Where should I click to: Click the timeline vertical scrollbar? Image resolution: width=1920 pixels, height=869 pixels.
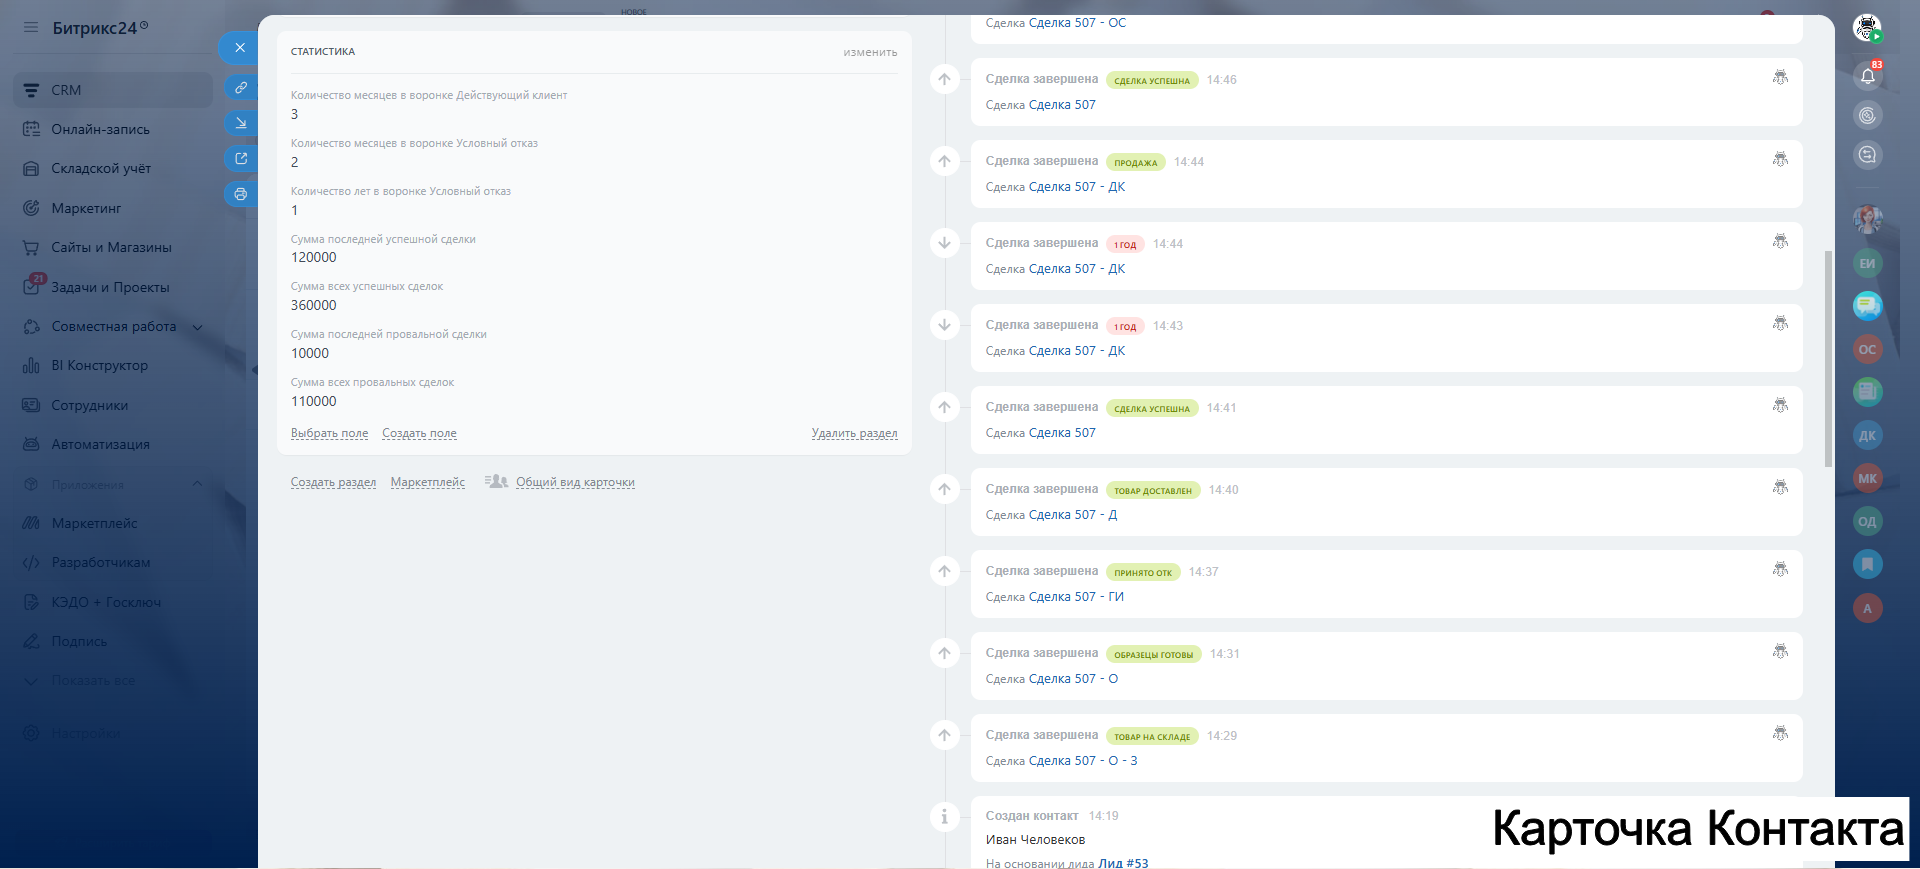pyautogui.click(x=1828, y=360)
